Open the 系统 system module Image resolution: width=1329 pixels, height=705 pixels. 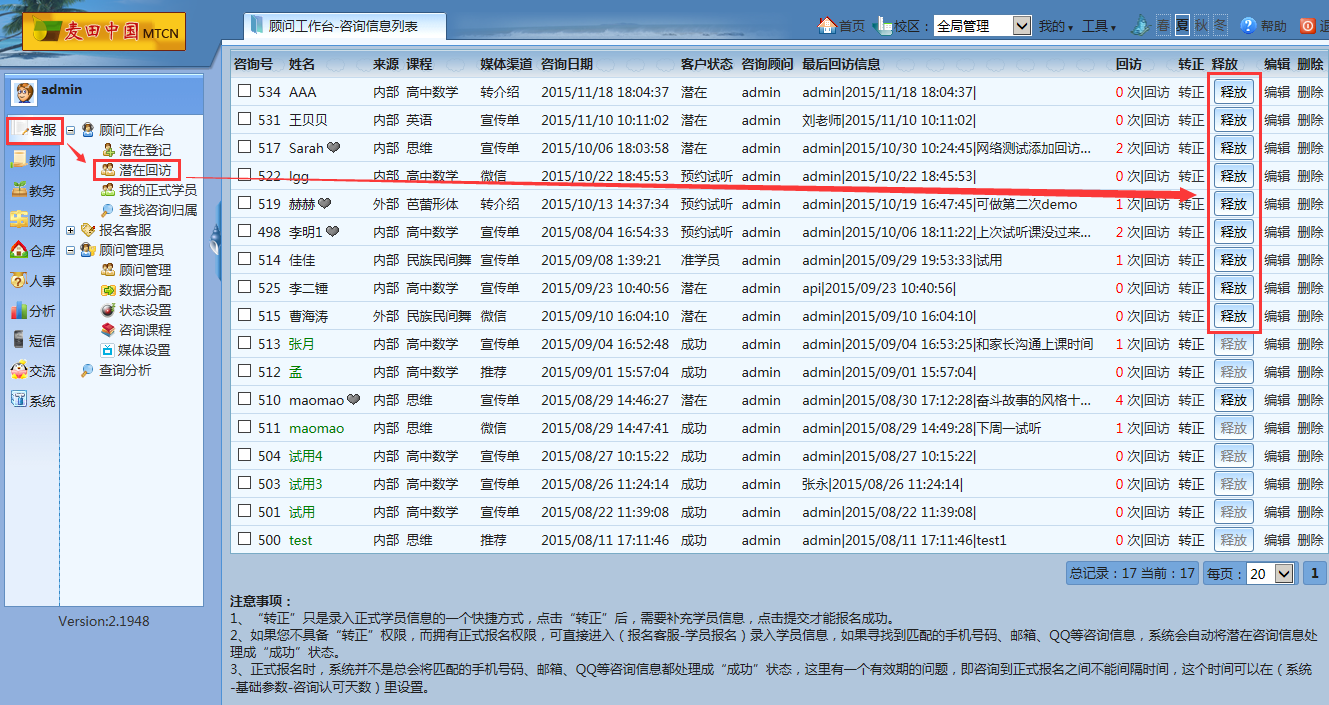[x=33, y=401]
